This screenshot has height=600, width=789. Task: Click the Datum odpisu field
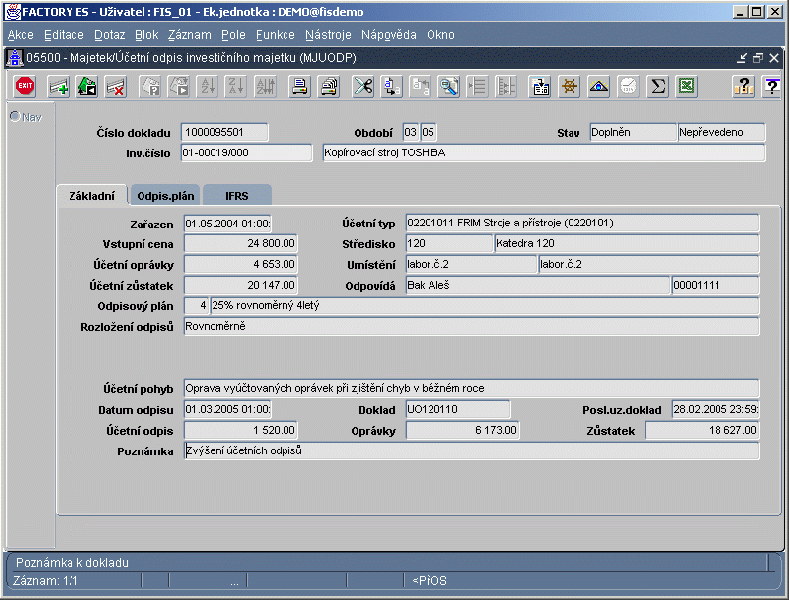(228, 410)
